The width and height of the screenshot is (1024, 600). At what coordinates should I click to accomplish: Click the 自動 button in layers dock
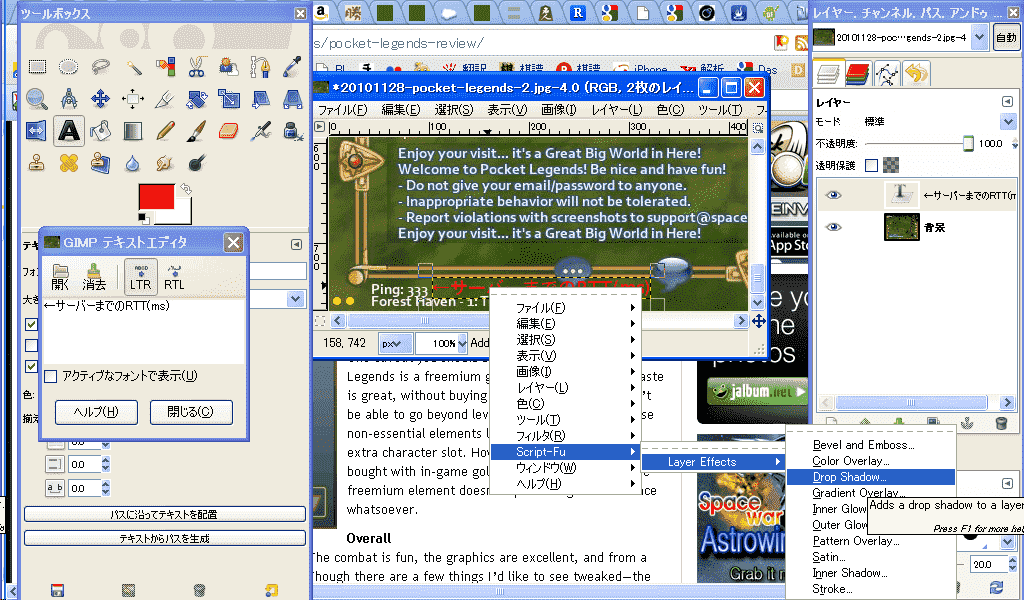pyautogui.click(x=1006, y=37)
